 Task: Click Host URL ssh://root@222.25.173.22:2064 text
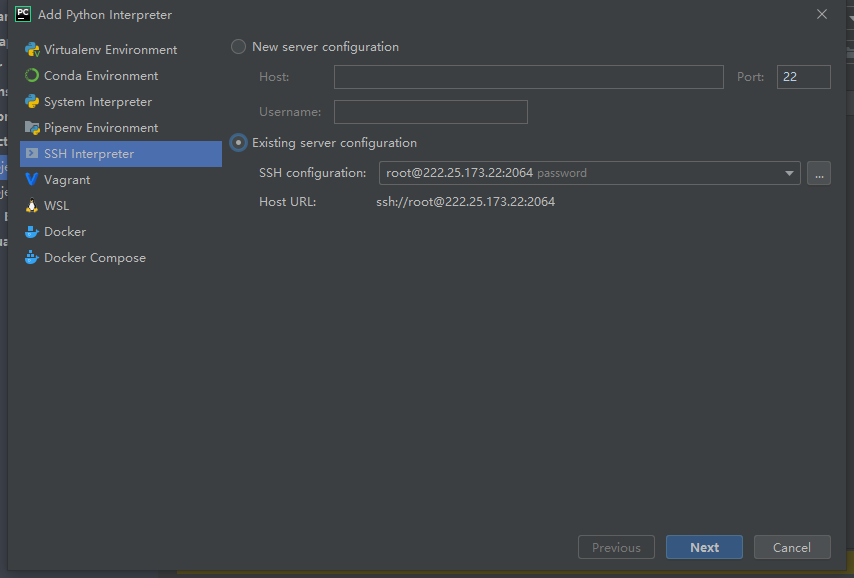465,202
